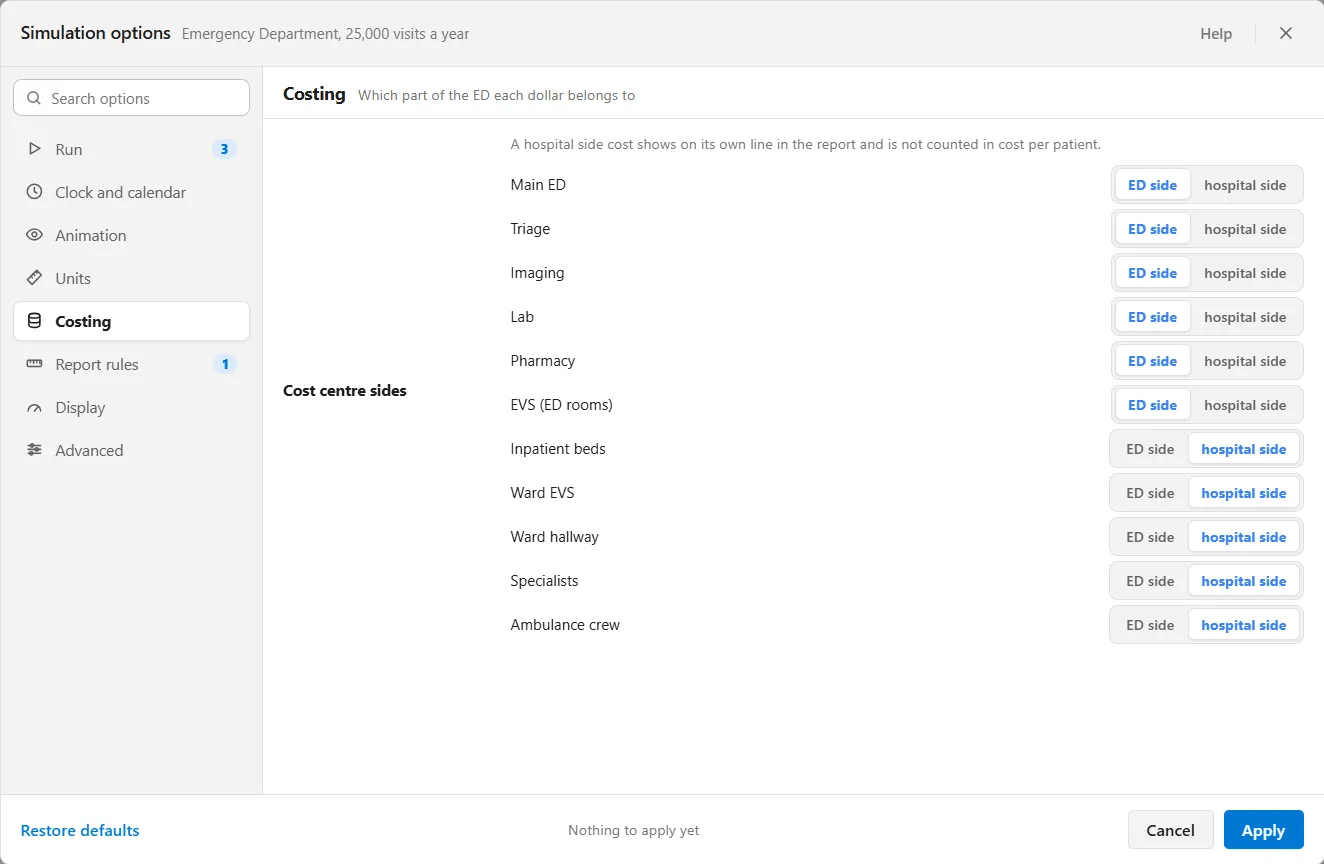
Task: Set Inpatient beds to ED side
Action: [x=1150, y=449]
